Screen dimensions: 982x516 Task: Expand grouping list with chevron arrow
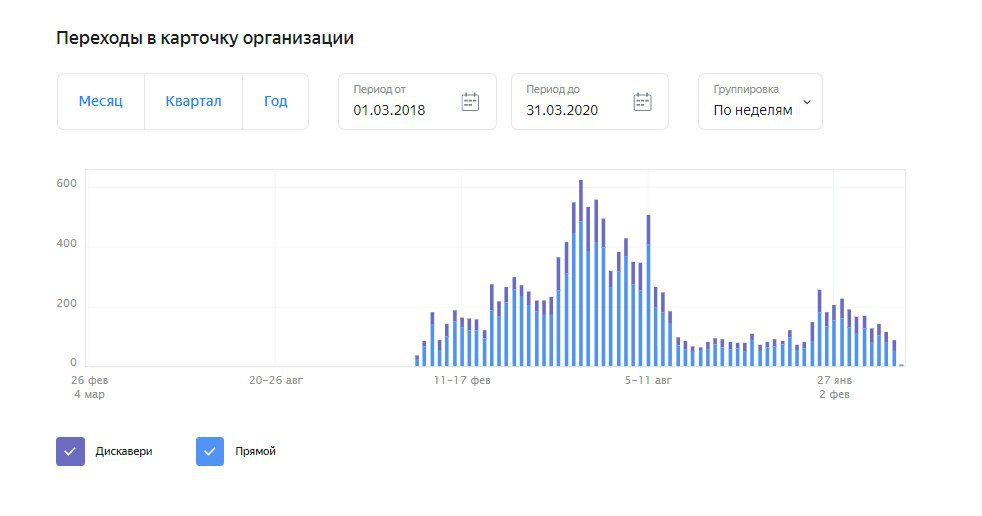pyautogui.click(x=807, y=102)
